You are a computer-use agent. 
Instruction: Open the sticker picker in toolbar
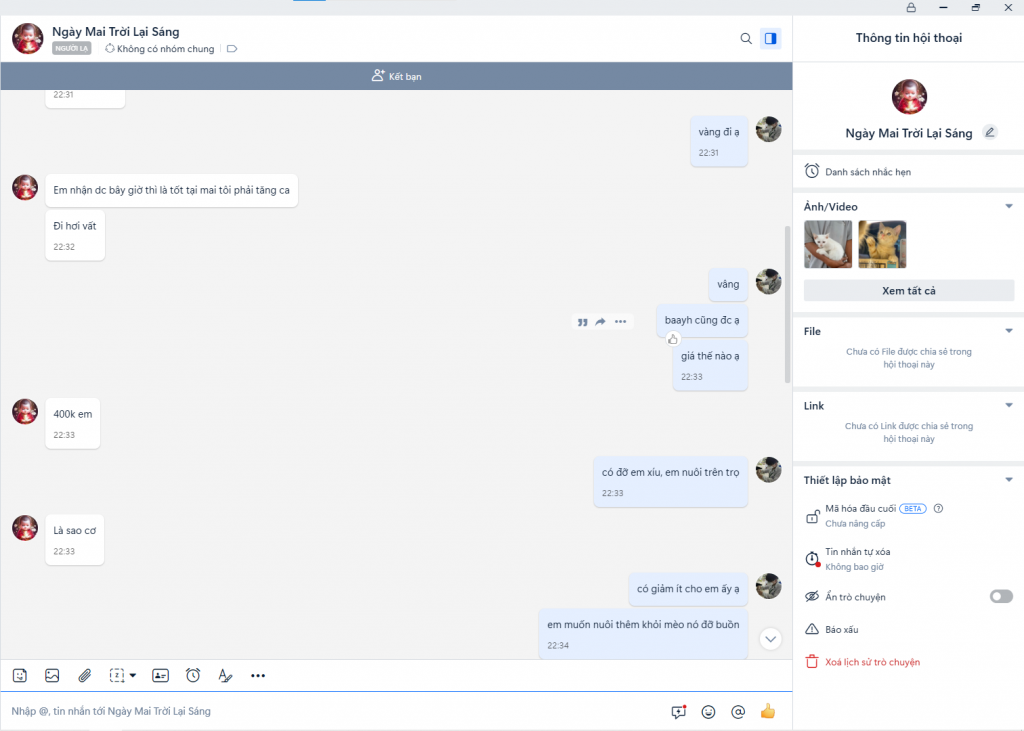[20, 675]
